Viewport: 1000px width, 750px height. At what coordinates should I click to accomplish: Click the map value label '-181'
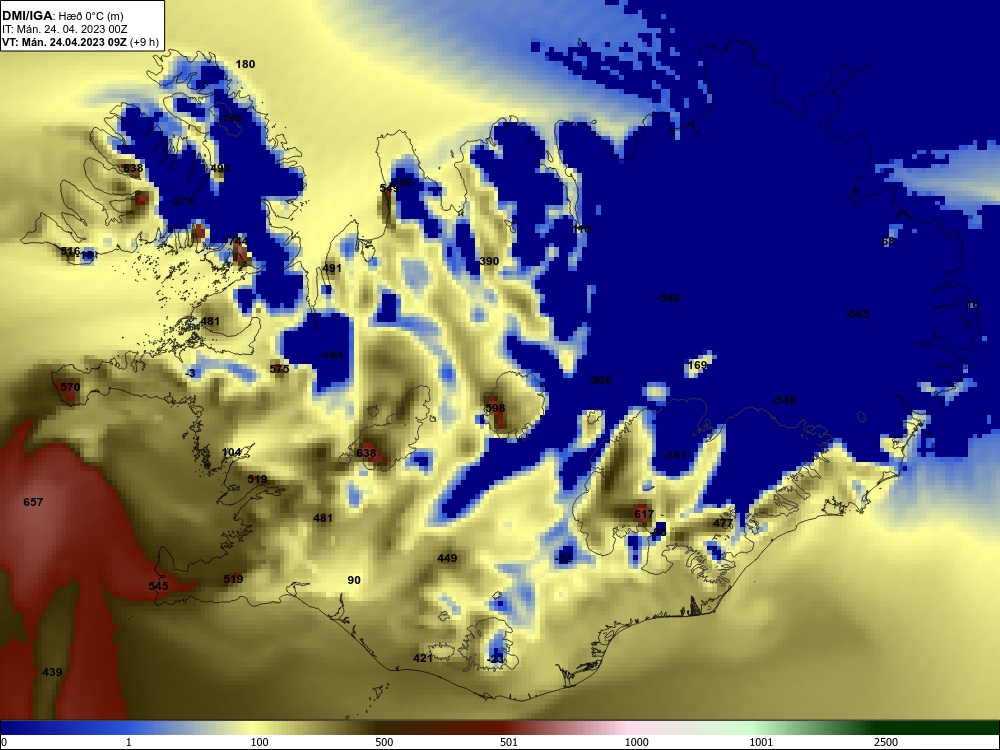674,455
